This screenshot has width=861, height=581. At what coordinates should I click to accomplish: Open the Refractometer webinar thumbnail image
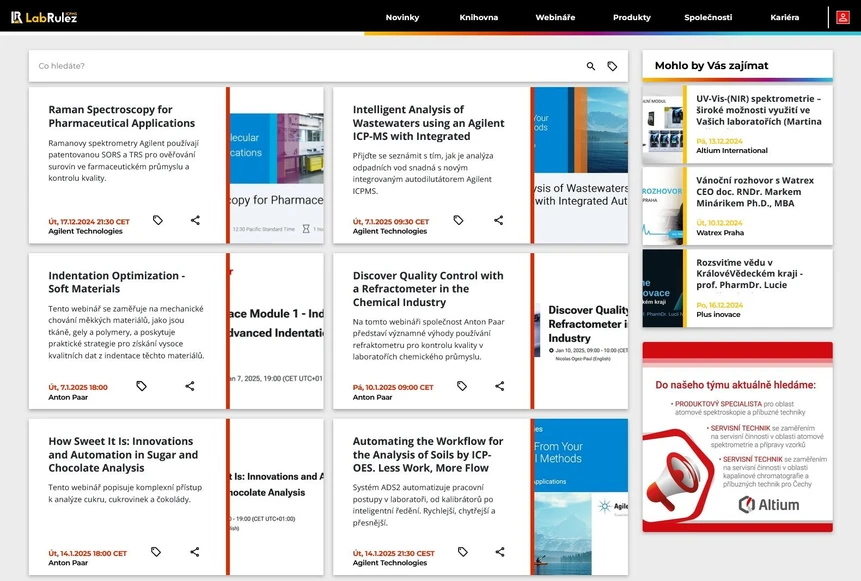(581, 331)
